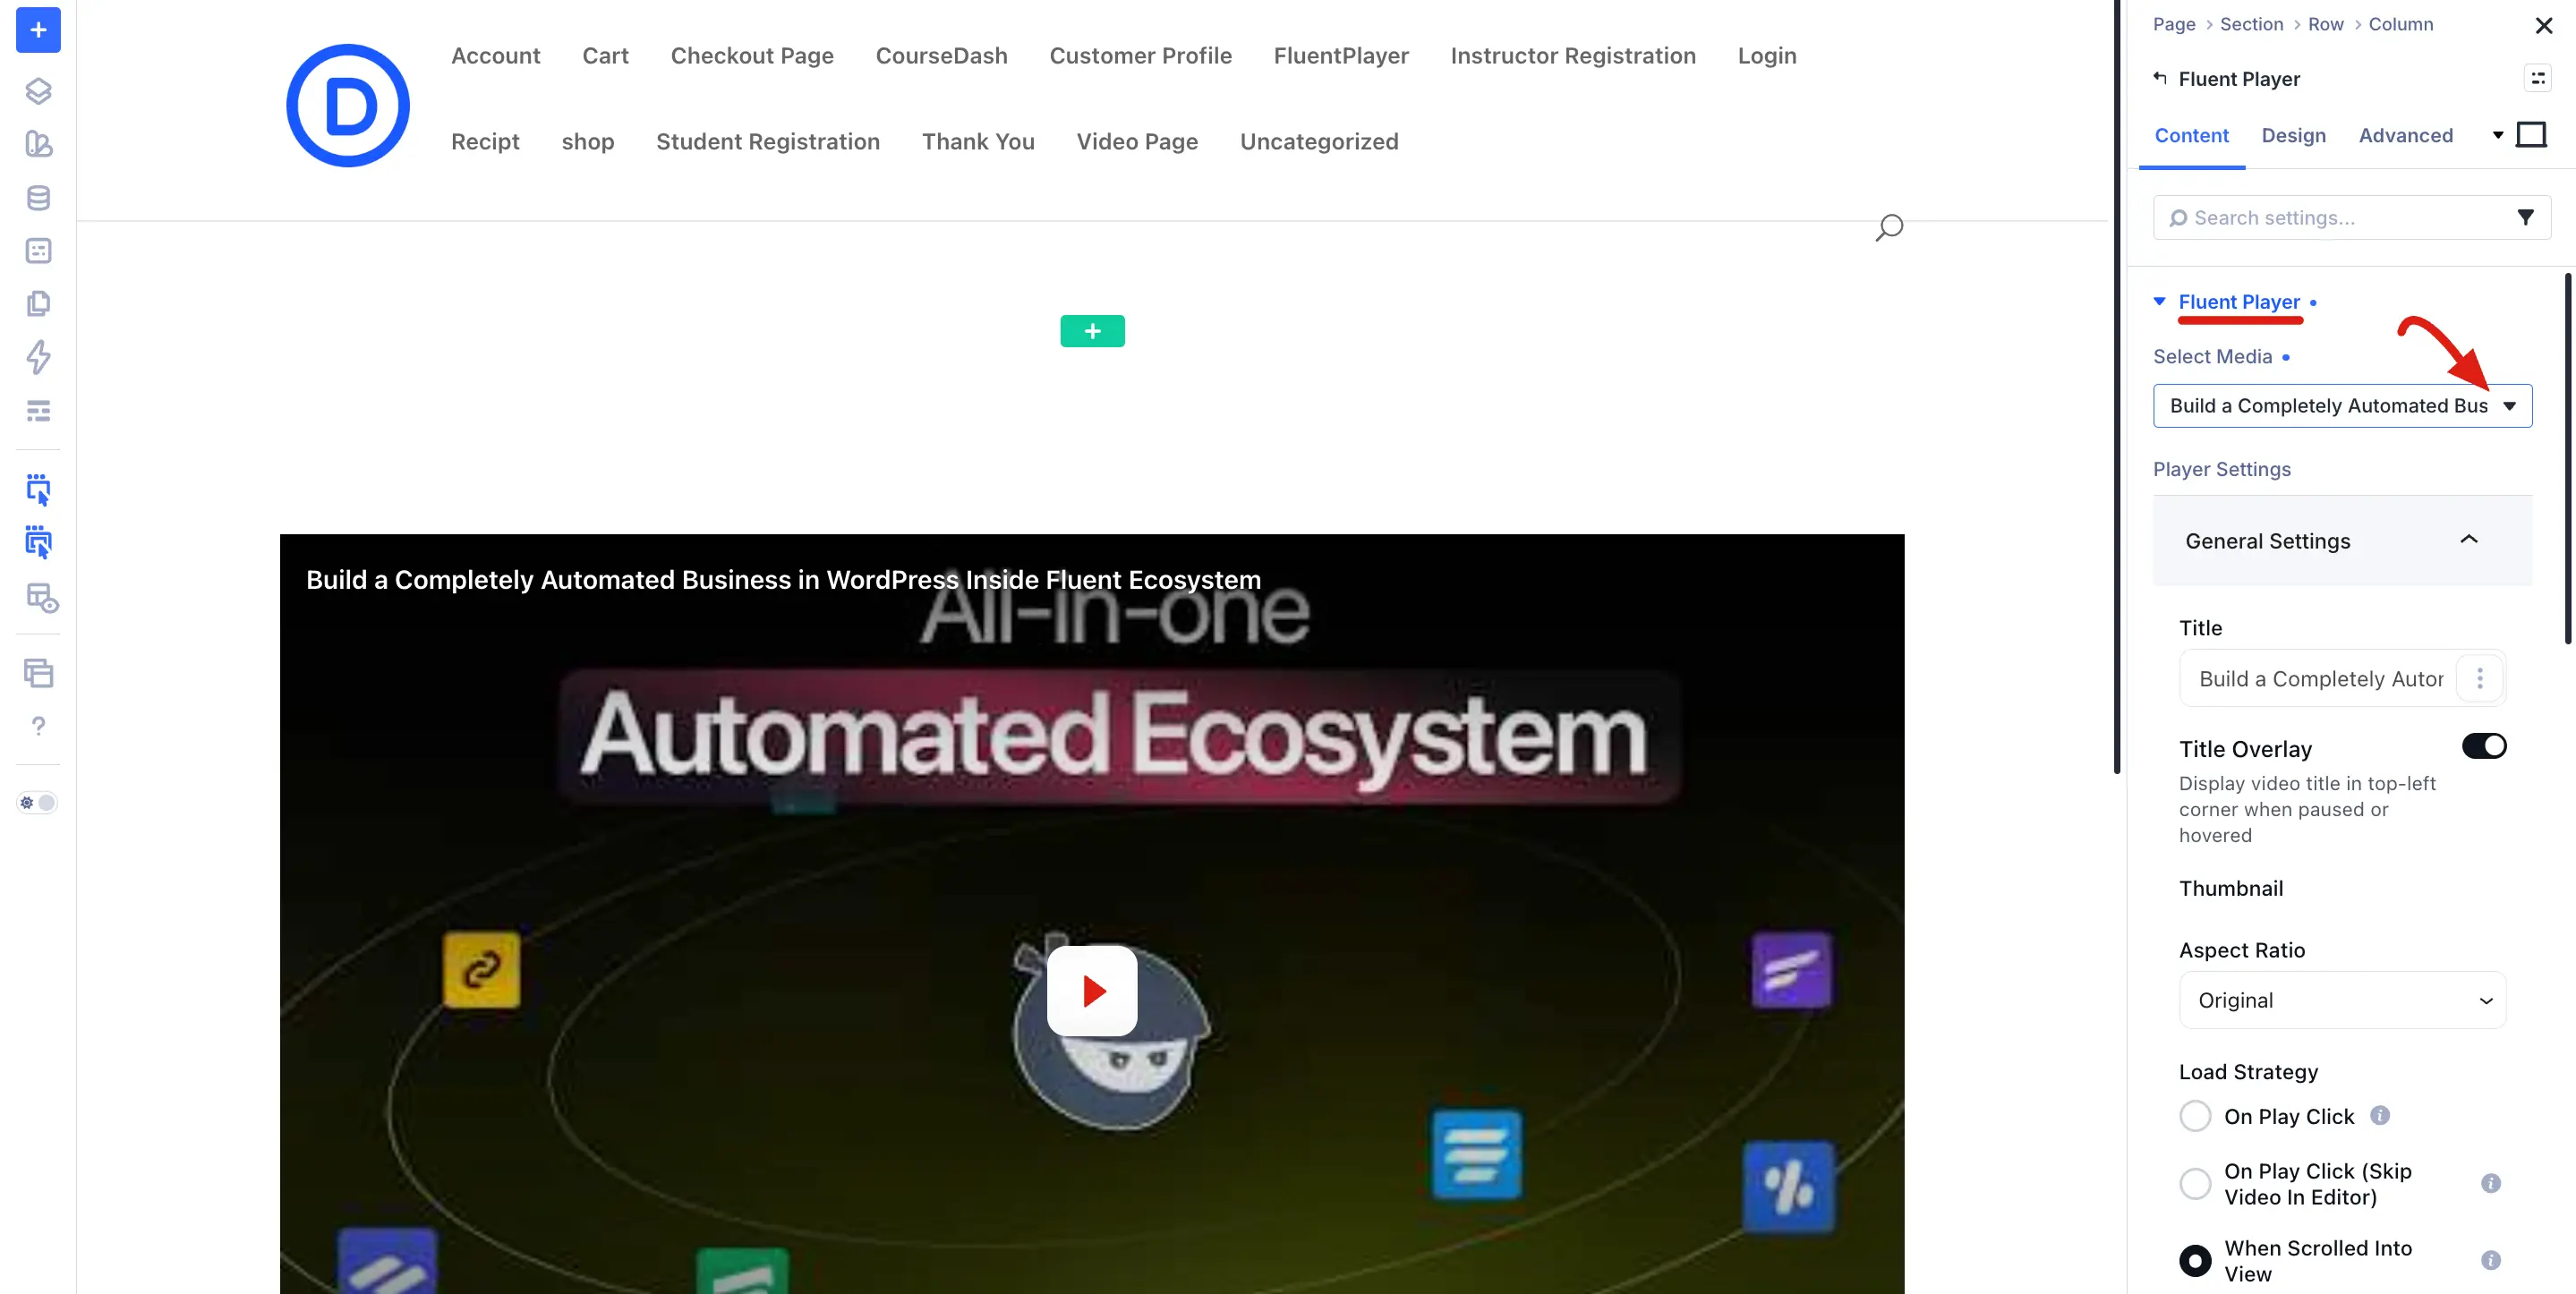2576x1294 pixels.
Task: Toggle the Title Overlay switch
Action: (x=2484, y=746)
